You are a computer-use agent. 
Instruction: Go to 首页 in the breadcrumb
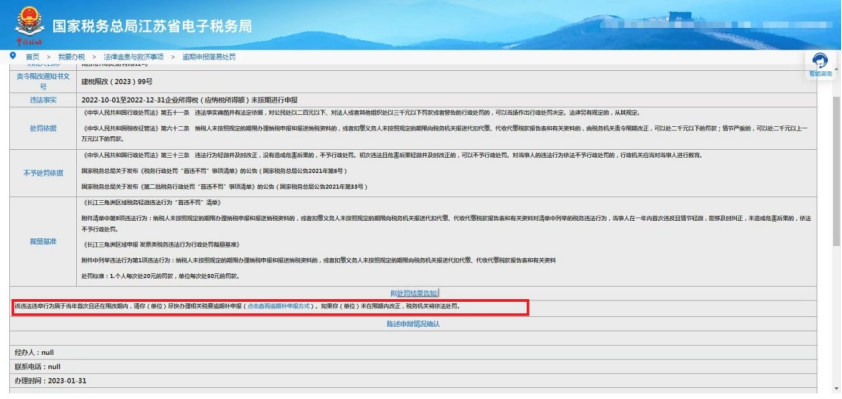[x=32, y=56]
